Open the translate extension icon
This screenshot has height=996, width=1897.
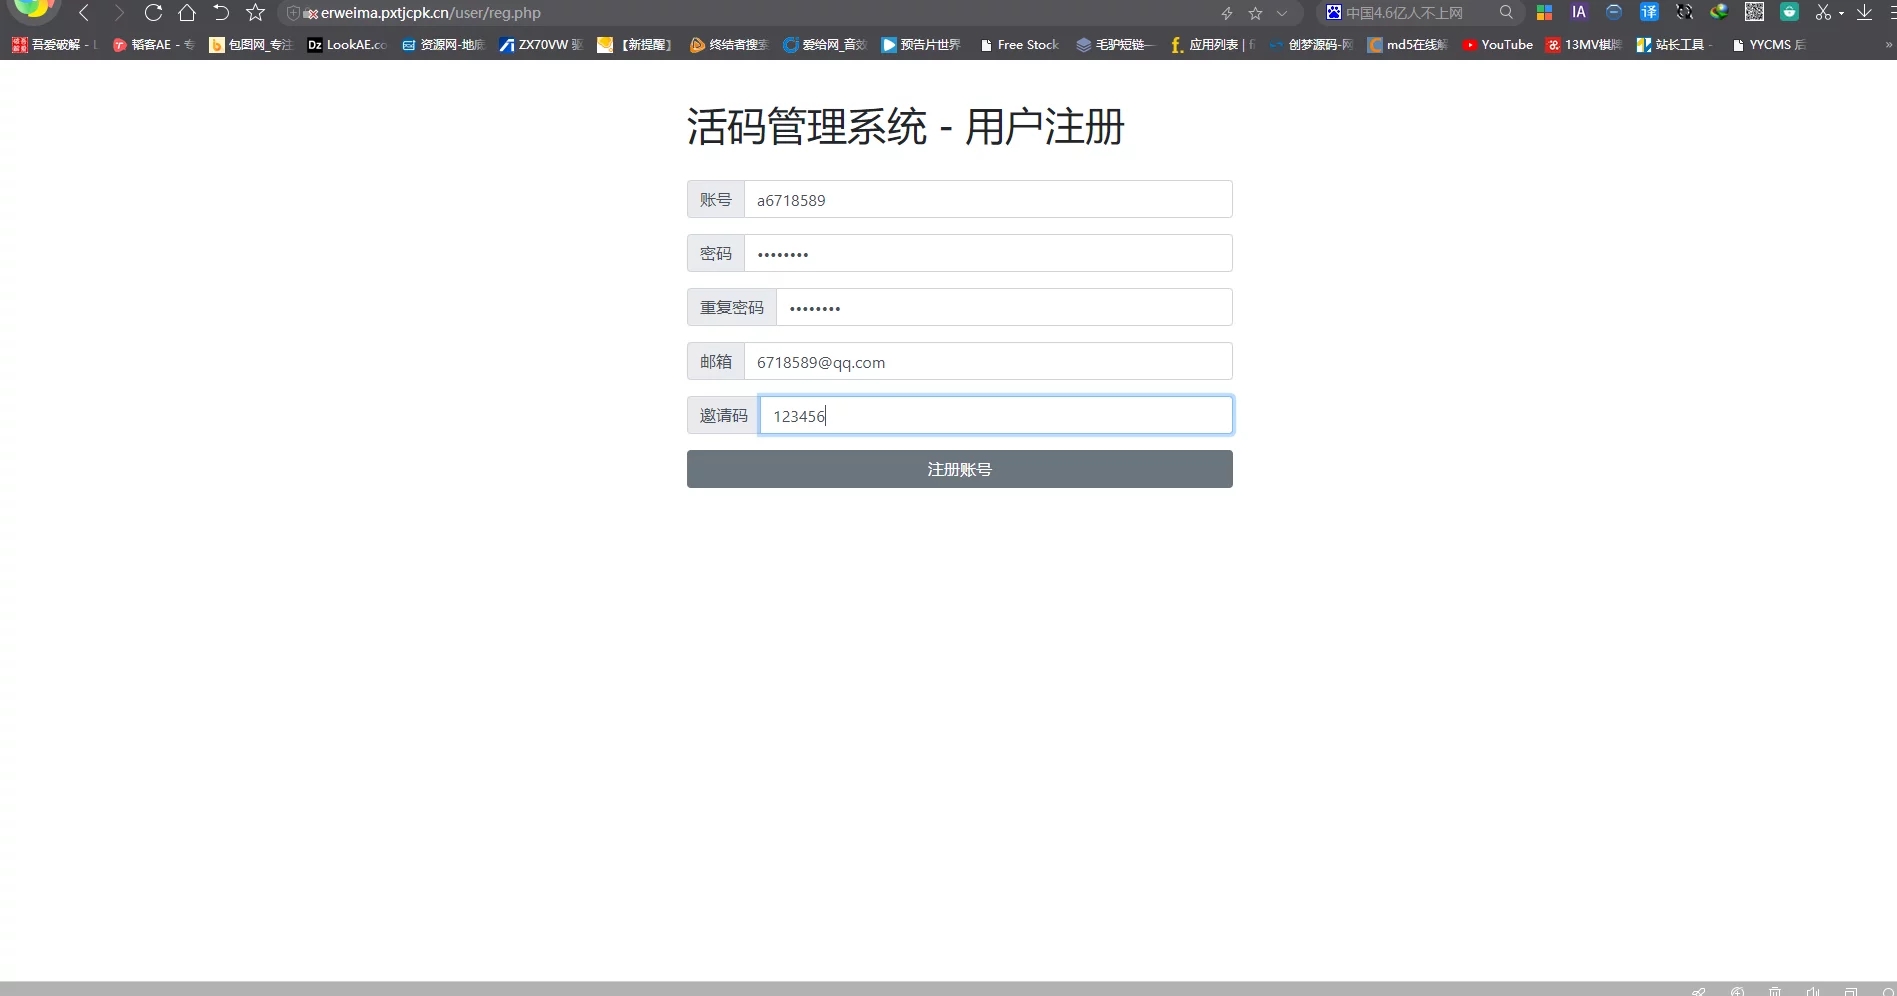tap(1649, 13)
